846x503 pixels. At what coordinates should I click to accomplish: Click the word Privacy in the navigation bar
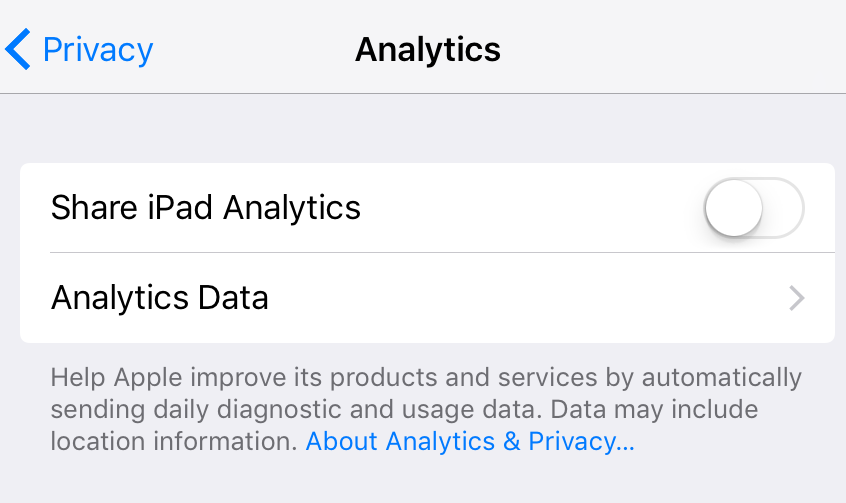[x=98, y=49]
